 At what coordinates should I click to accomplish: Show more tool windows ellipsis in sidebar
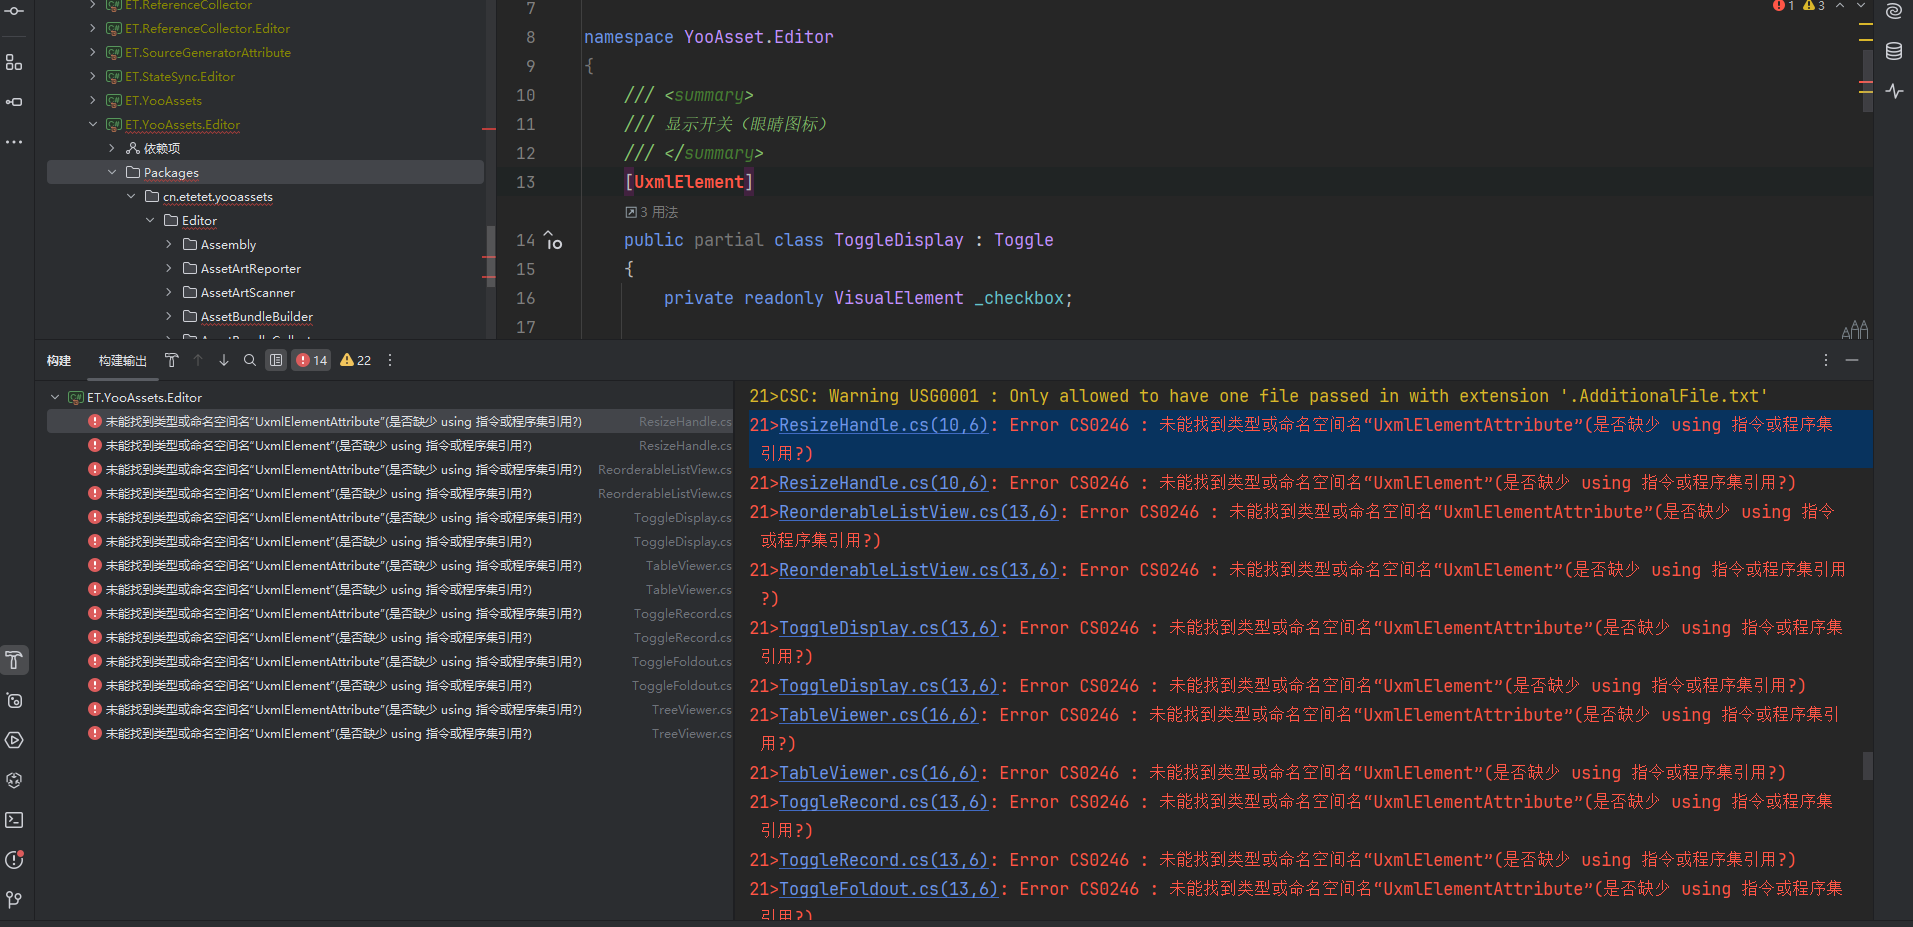[x=14, y=142]
